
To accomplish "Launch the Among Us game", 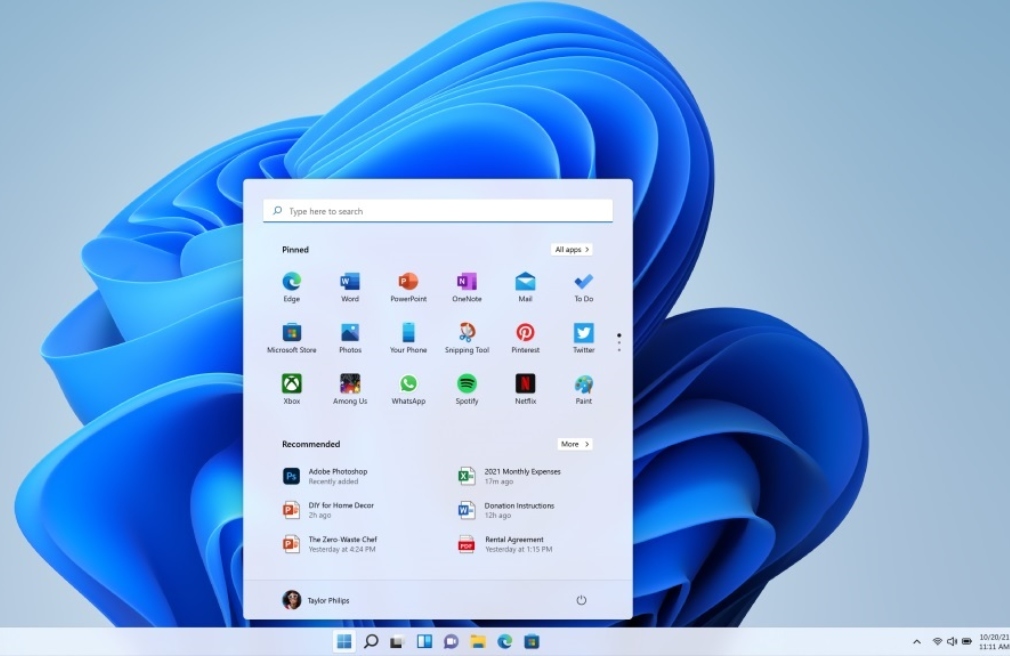I will [350, 389].
